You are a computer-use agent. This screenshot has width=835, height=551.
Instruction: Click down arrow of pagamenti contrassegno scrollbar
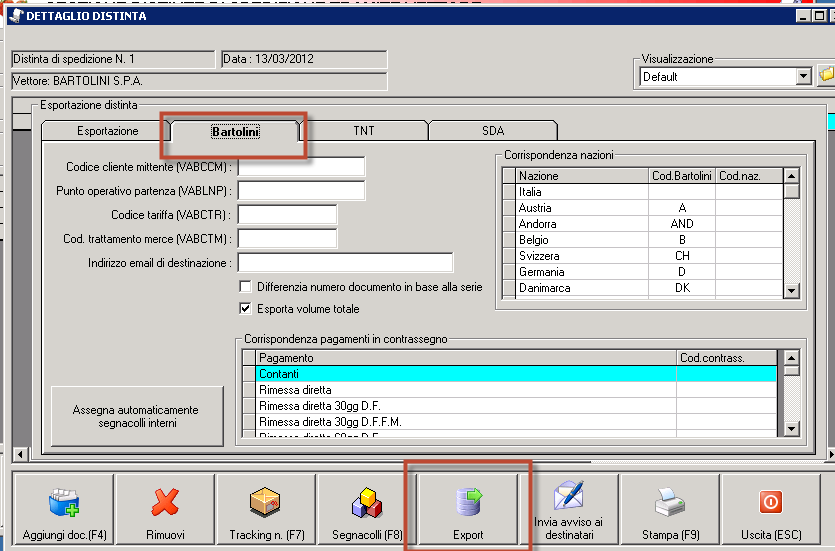791,428
